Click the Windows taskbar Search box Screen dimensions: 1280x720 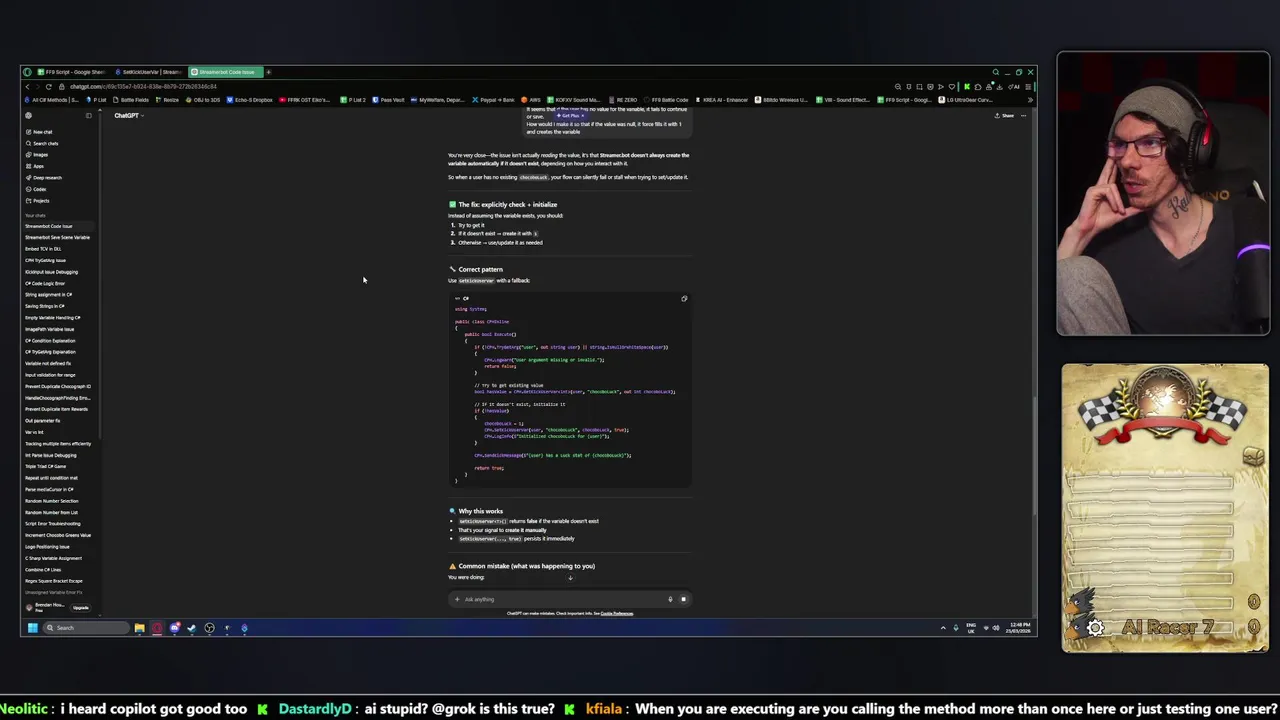click(86, 628)
